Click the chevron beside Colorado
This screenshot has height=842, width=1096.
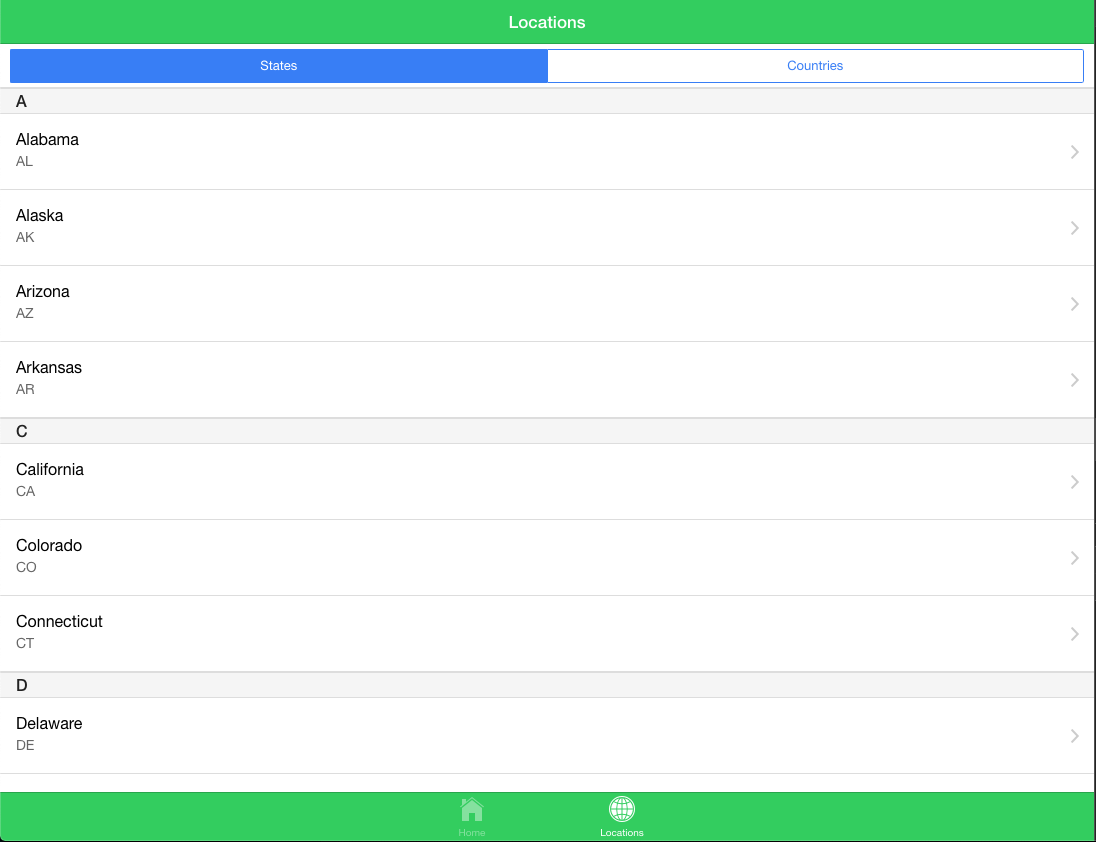click(x=1075, y=558)
